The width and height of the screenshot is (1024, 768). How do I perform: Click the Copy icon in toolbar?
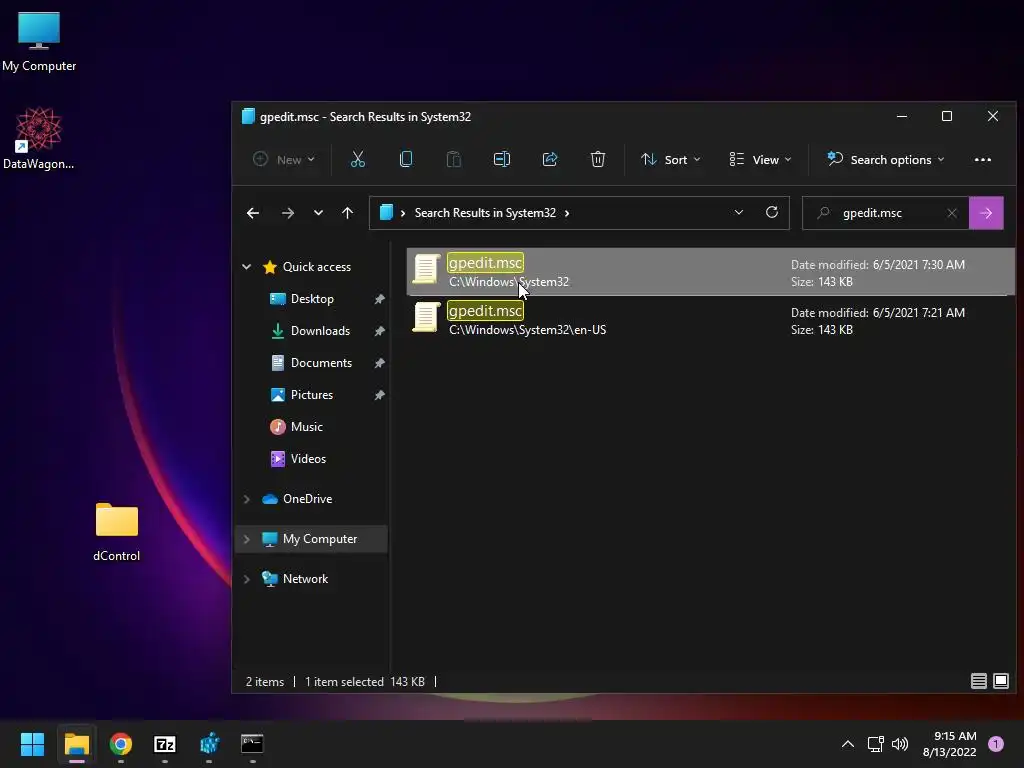pos(406,159)
